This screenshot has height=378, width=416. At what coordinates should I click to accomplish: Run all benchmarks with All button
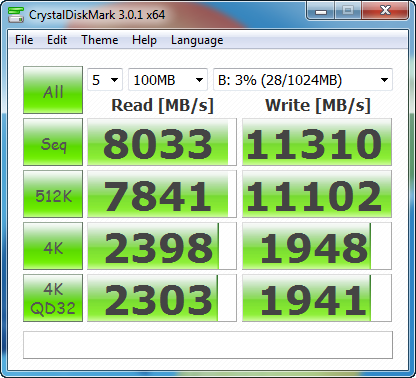[53, 90]
